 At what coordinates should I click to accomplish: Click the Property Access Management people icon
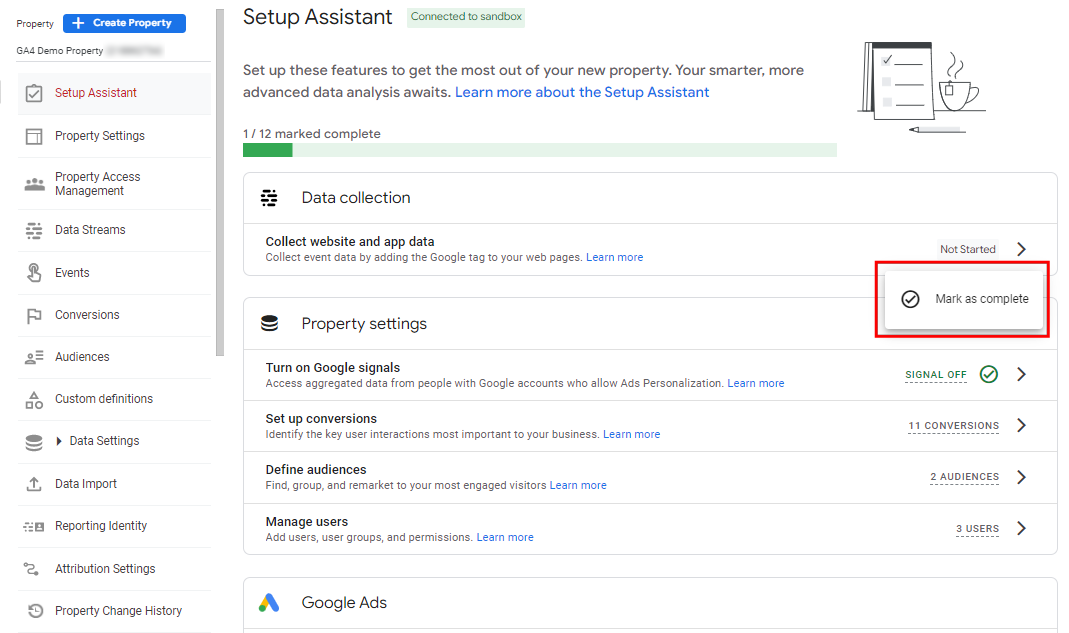coord(34,184)
